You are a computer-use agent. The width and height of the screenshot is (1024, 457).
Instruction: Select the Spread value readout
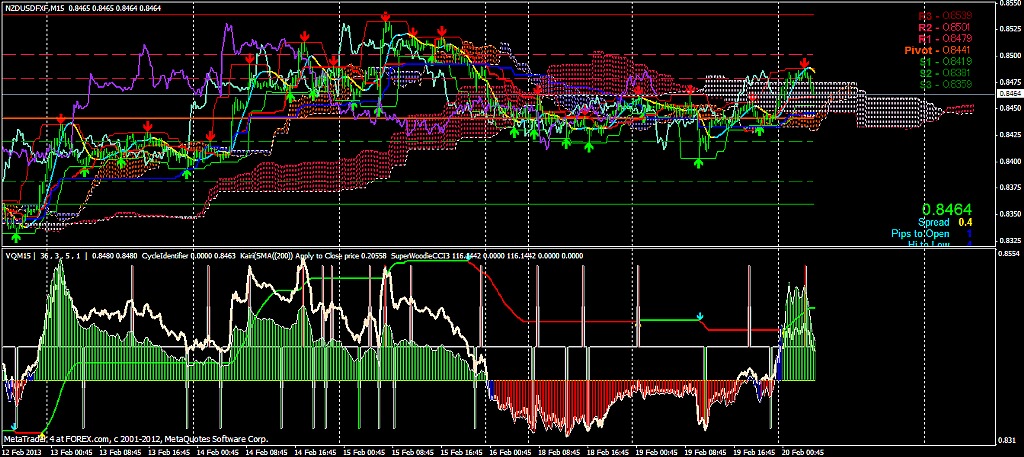pos(945,222)
